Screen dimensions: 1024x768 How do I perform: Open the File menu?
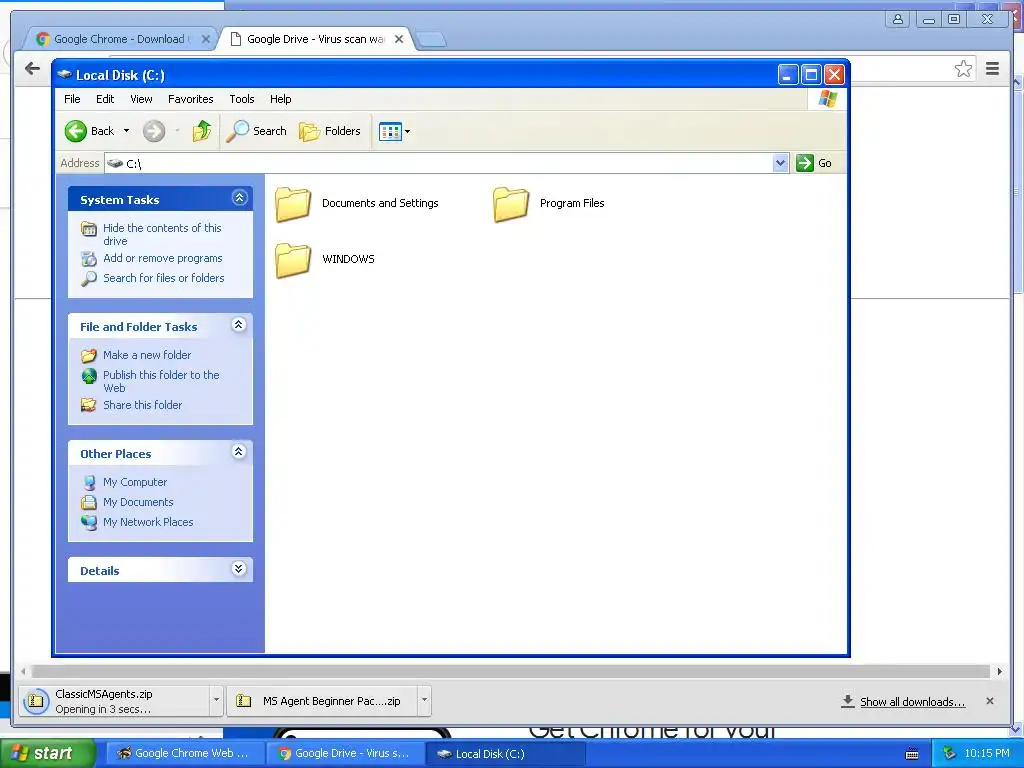tap(72, 99)
